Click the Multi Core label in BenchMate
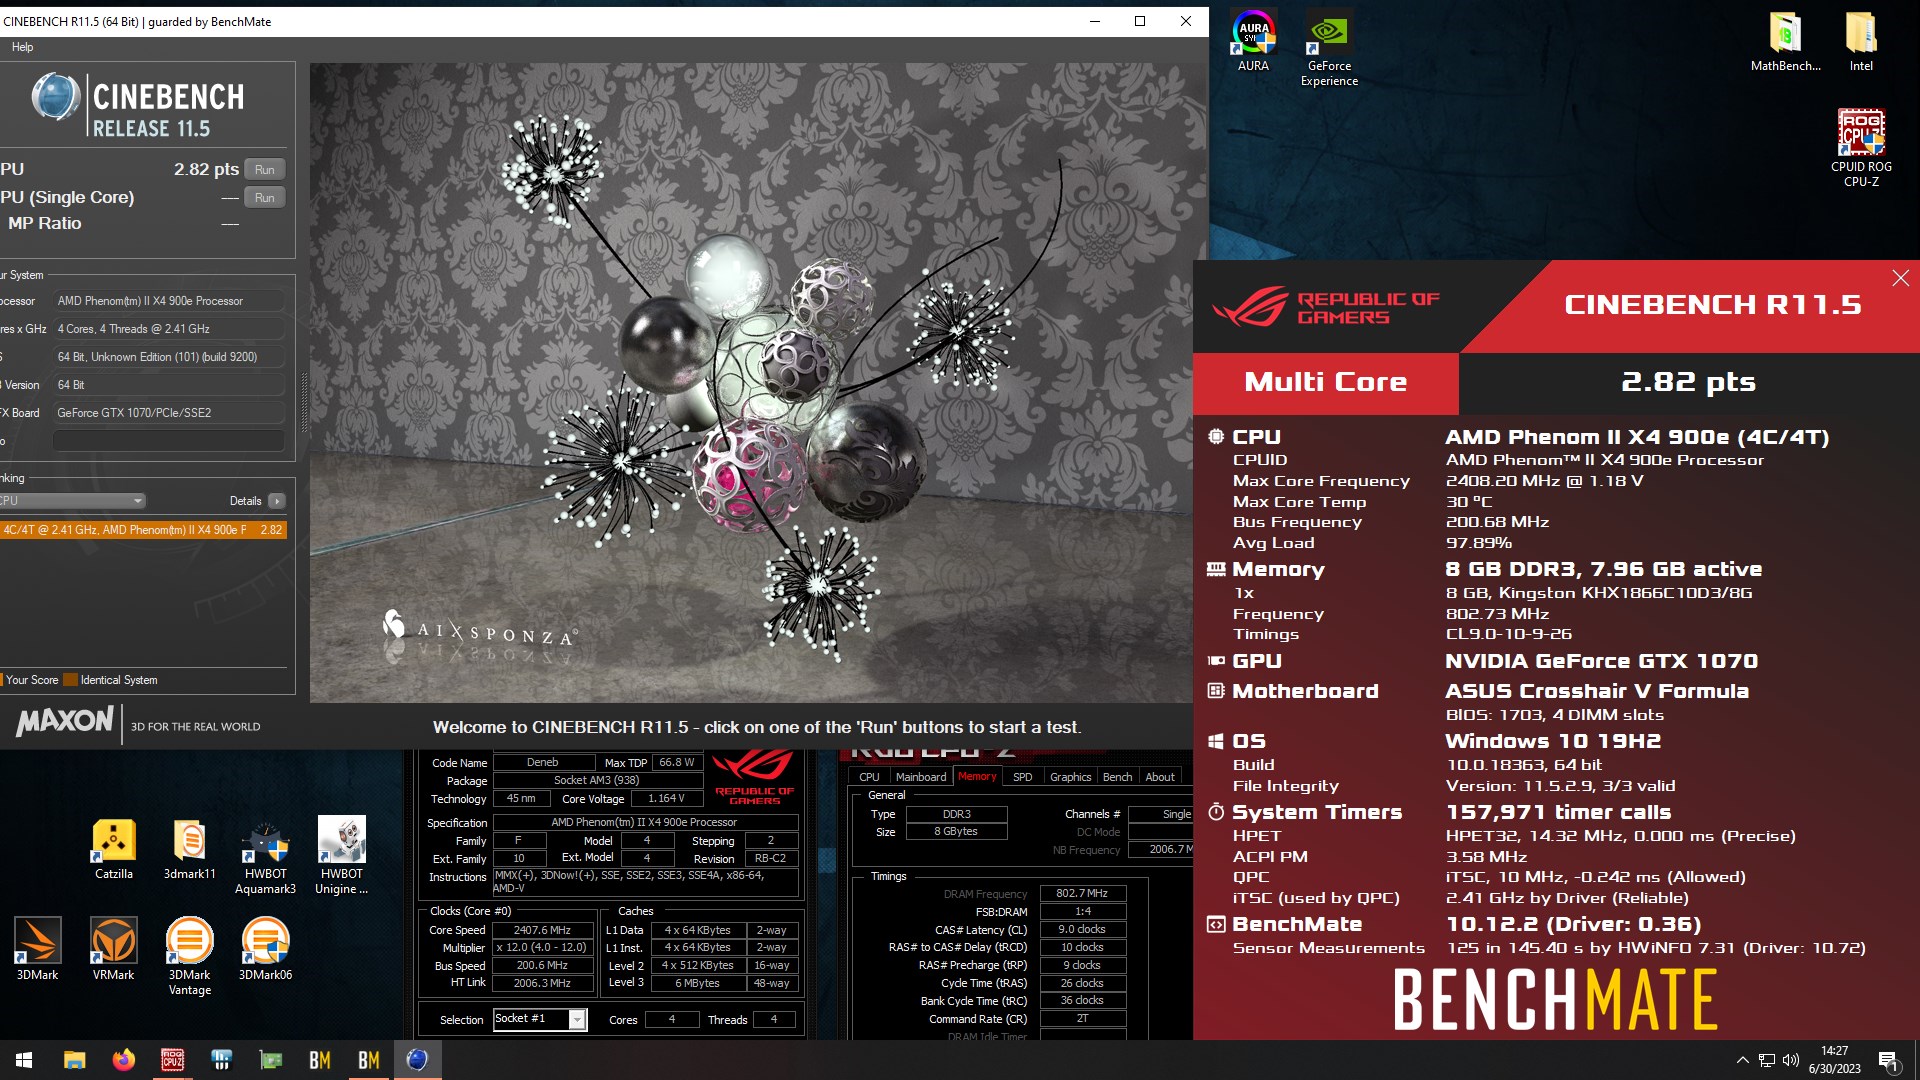 (x=1326, y=382)
